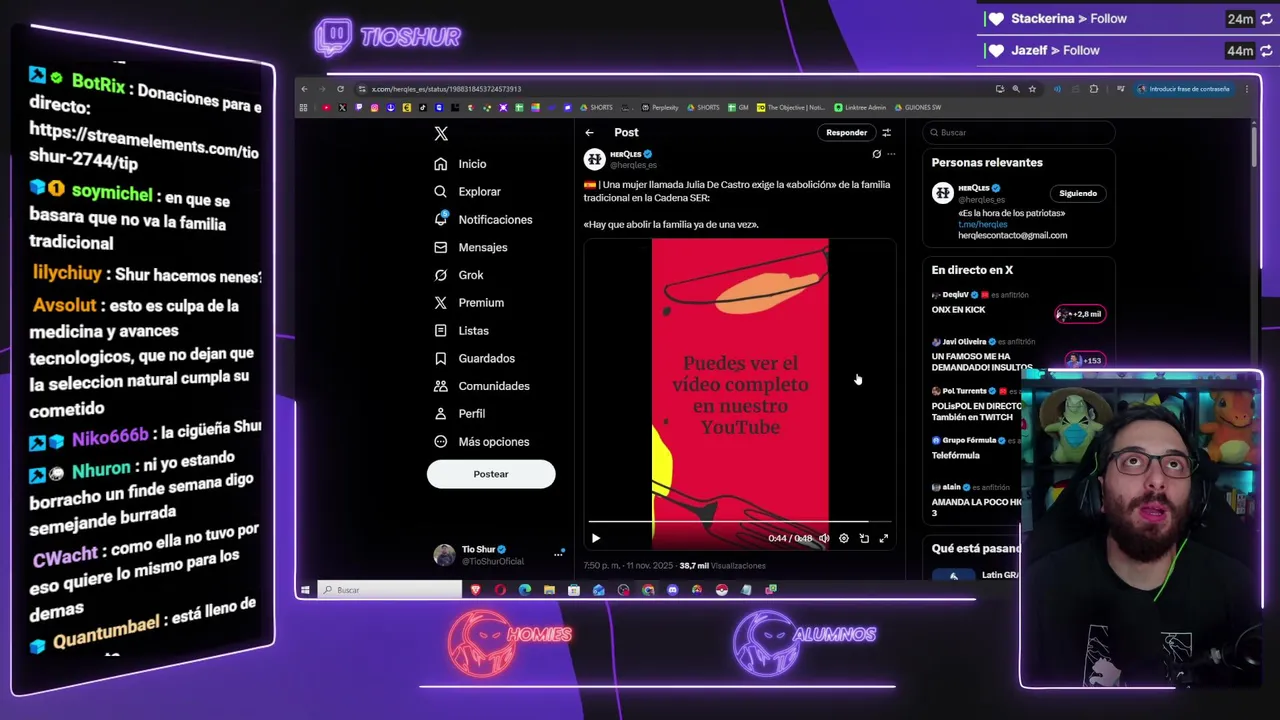Open Tio Shur account switcher dots
1280x720 pixels.
pyautogui.click(x=558, y=555)
